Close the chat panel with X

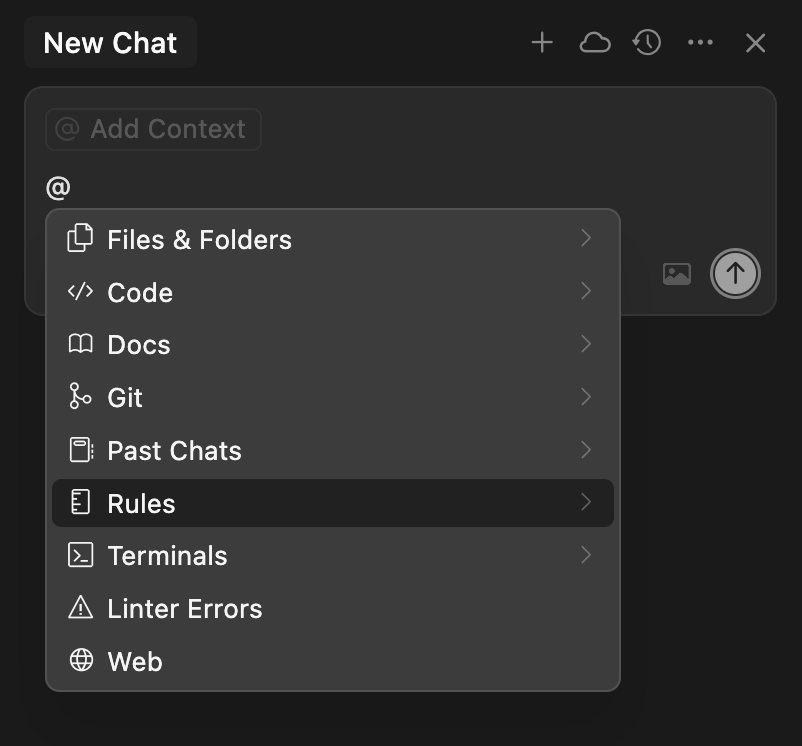756,43
